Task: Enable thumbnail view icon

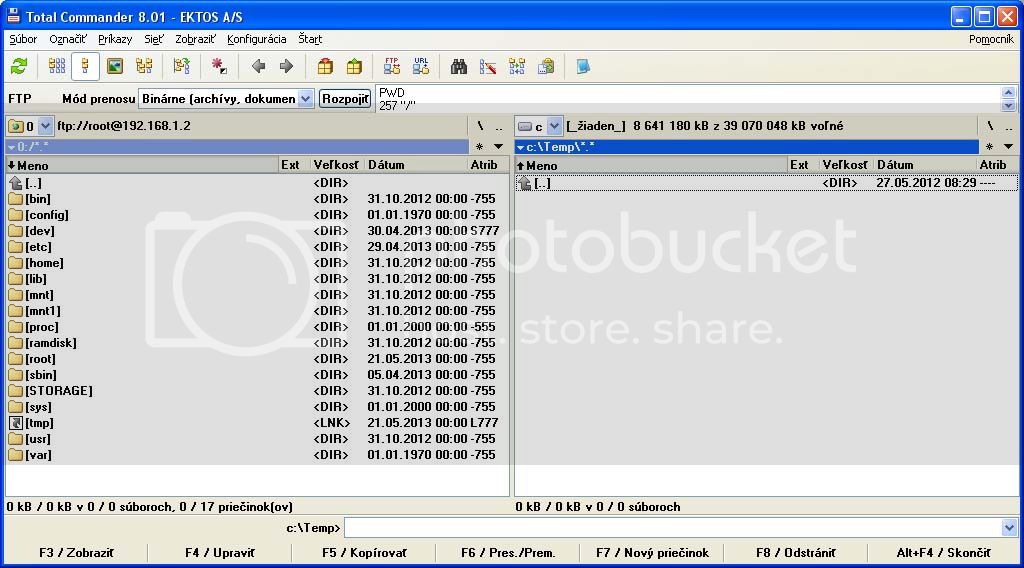Action: click(115, 66)
